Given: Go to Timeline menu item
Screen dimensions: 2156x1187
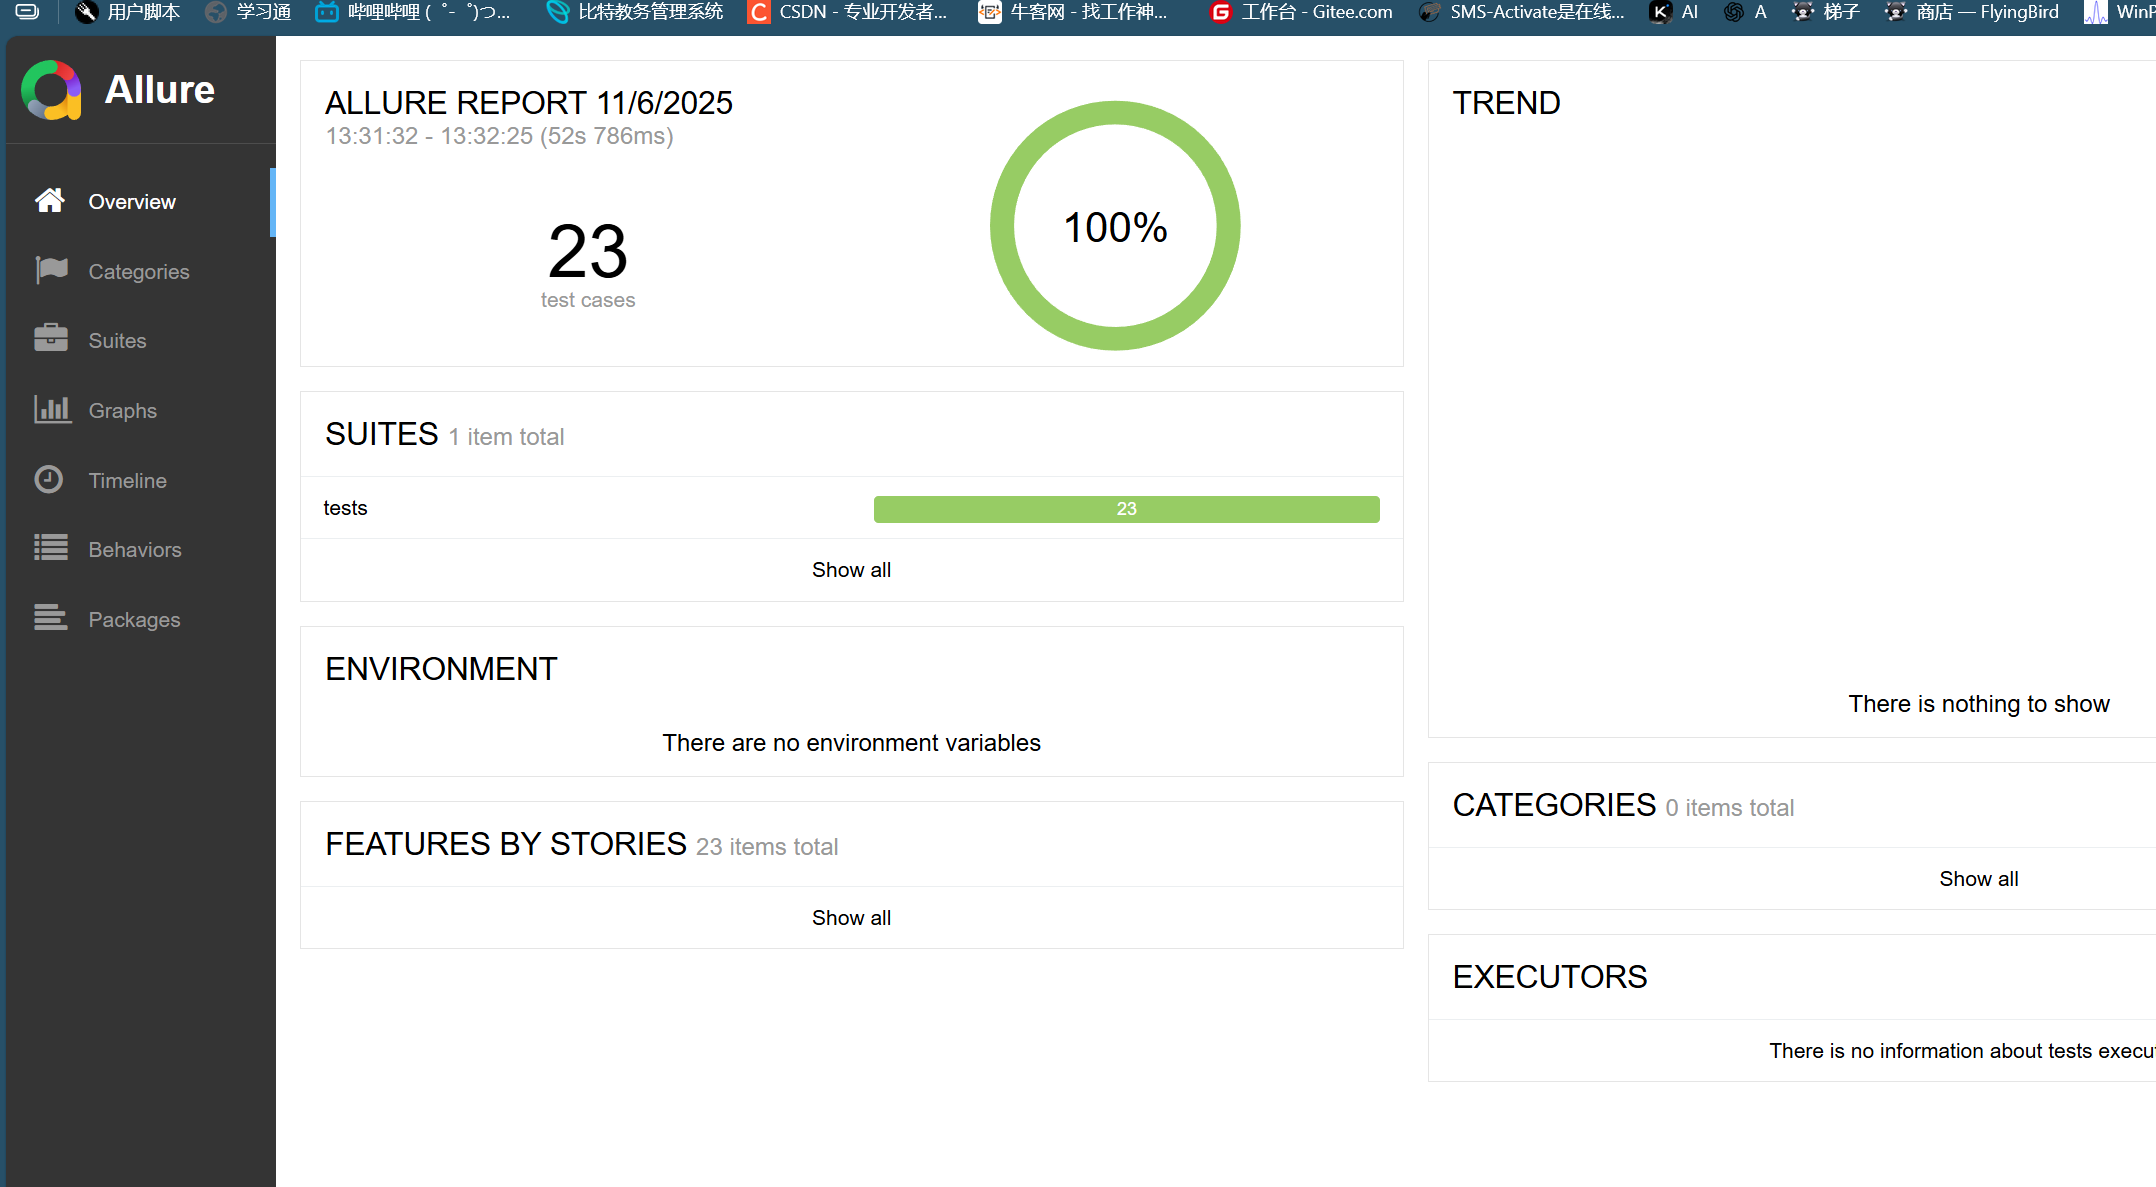Looking at the screenshot, I should [x=127, y=481].
